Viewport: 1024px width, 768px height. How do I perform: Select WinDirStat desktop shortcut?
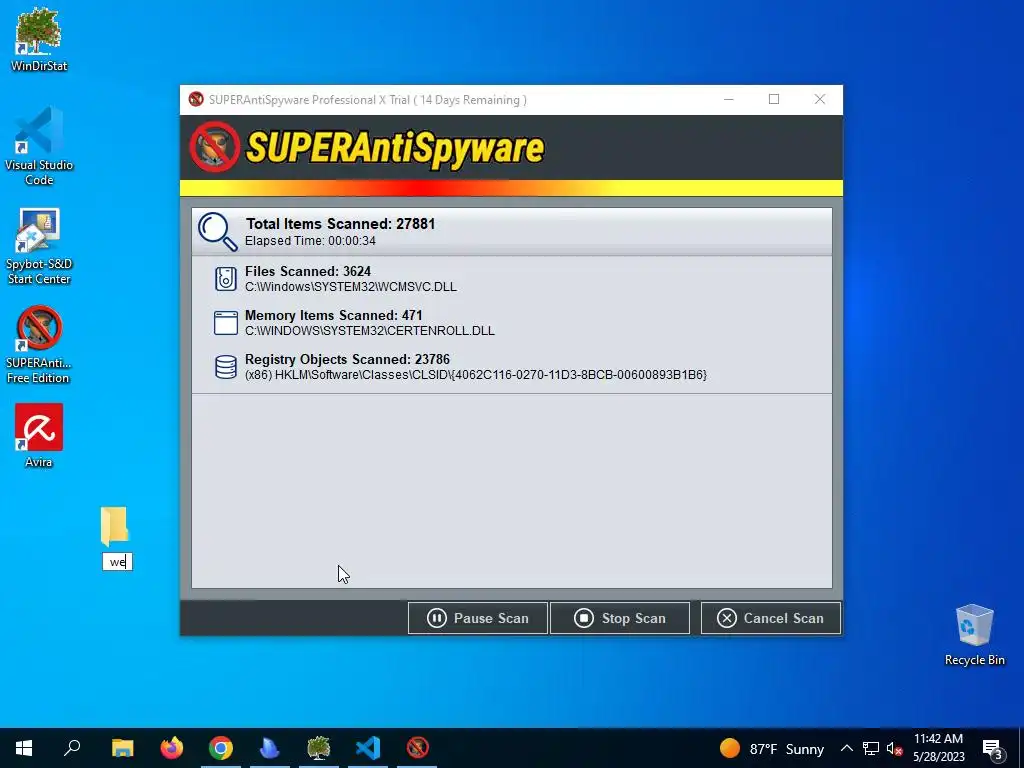click(x=39, y=39)
